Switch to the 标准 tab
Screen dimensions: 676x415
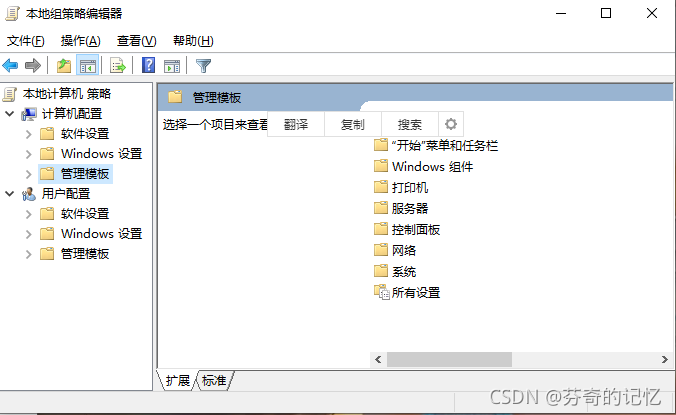[214, 381]
